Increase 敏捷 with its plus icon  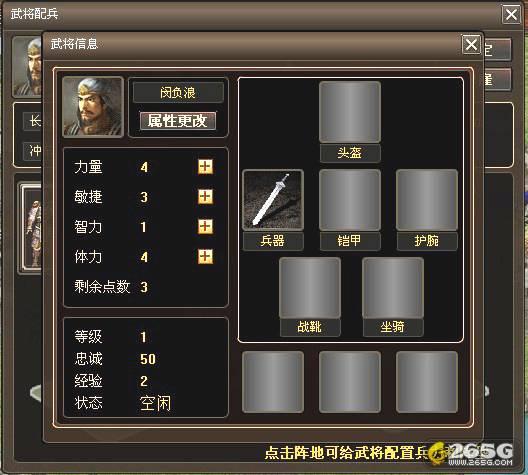click(x=205, y=197)
